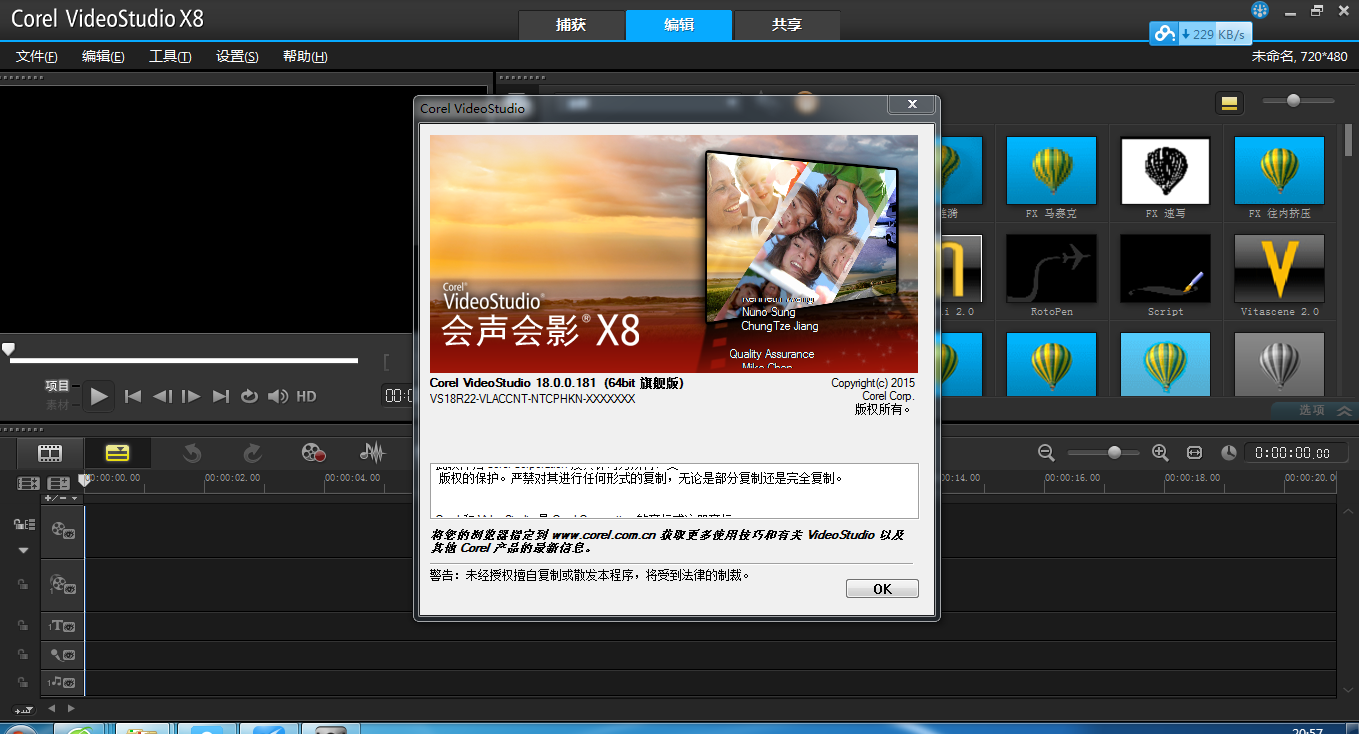Toggle lock on overlay track
Image resolution: width=1359 pixels, height=734 pixels.
22,585
